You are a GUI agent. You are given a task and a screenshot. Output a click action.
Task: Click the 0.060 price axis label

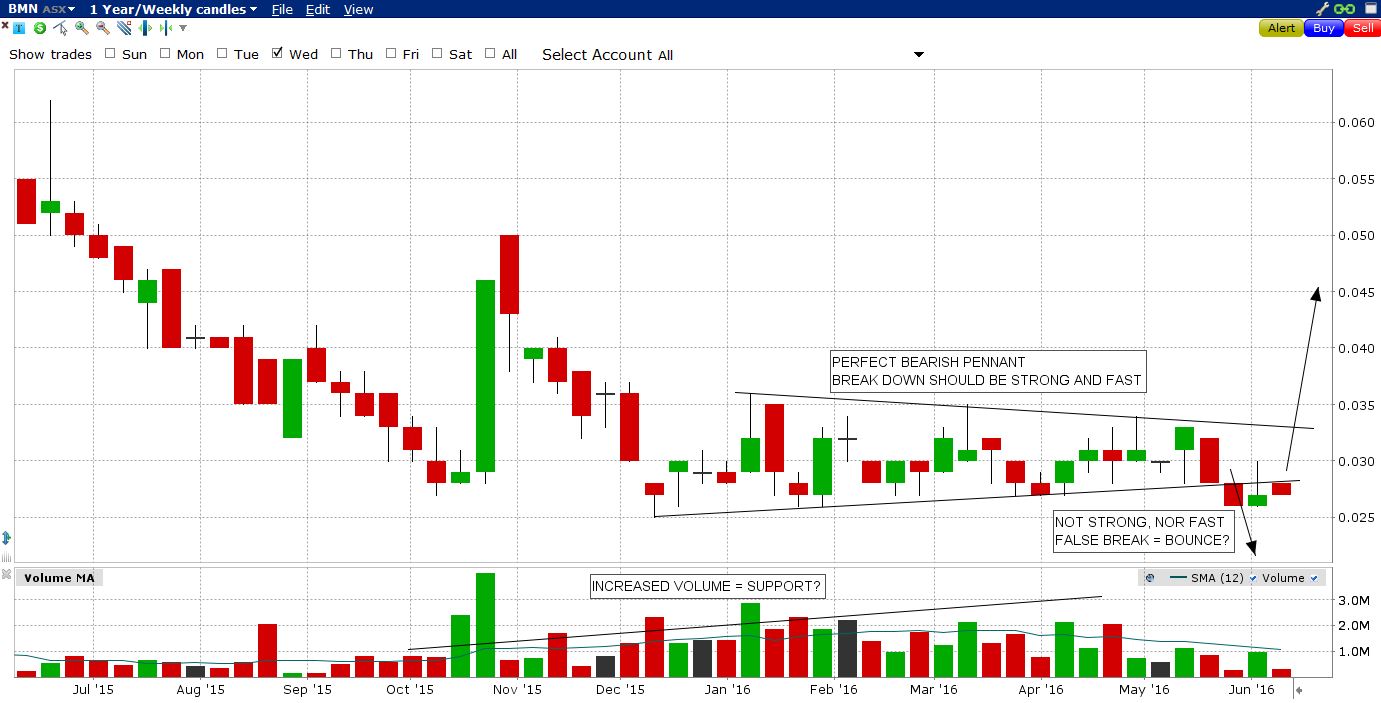pyautogui.click(x=1357, y=123)
